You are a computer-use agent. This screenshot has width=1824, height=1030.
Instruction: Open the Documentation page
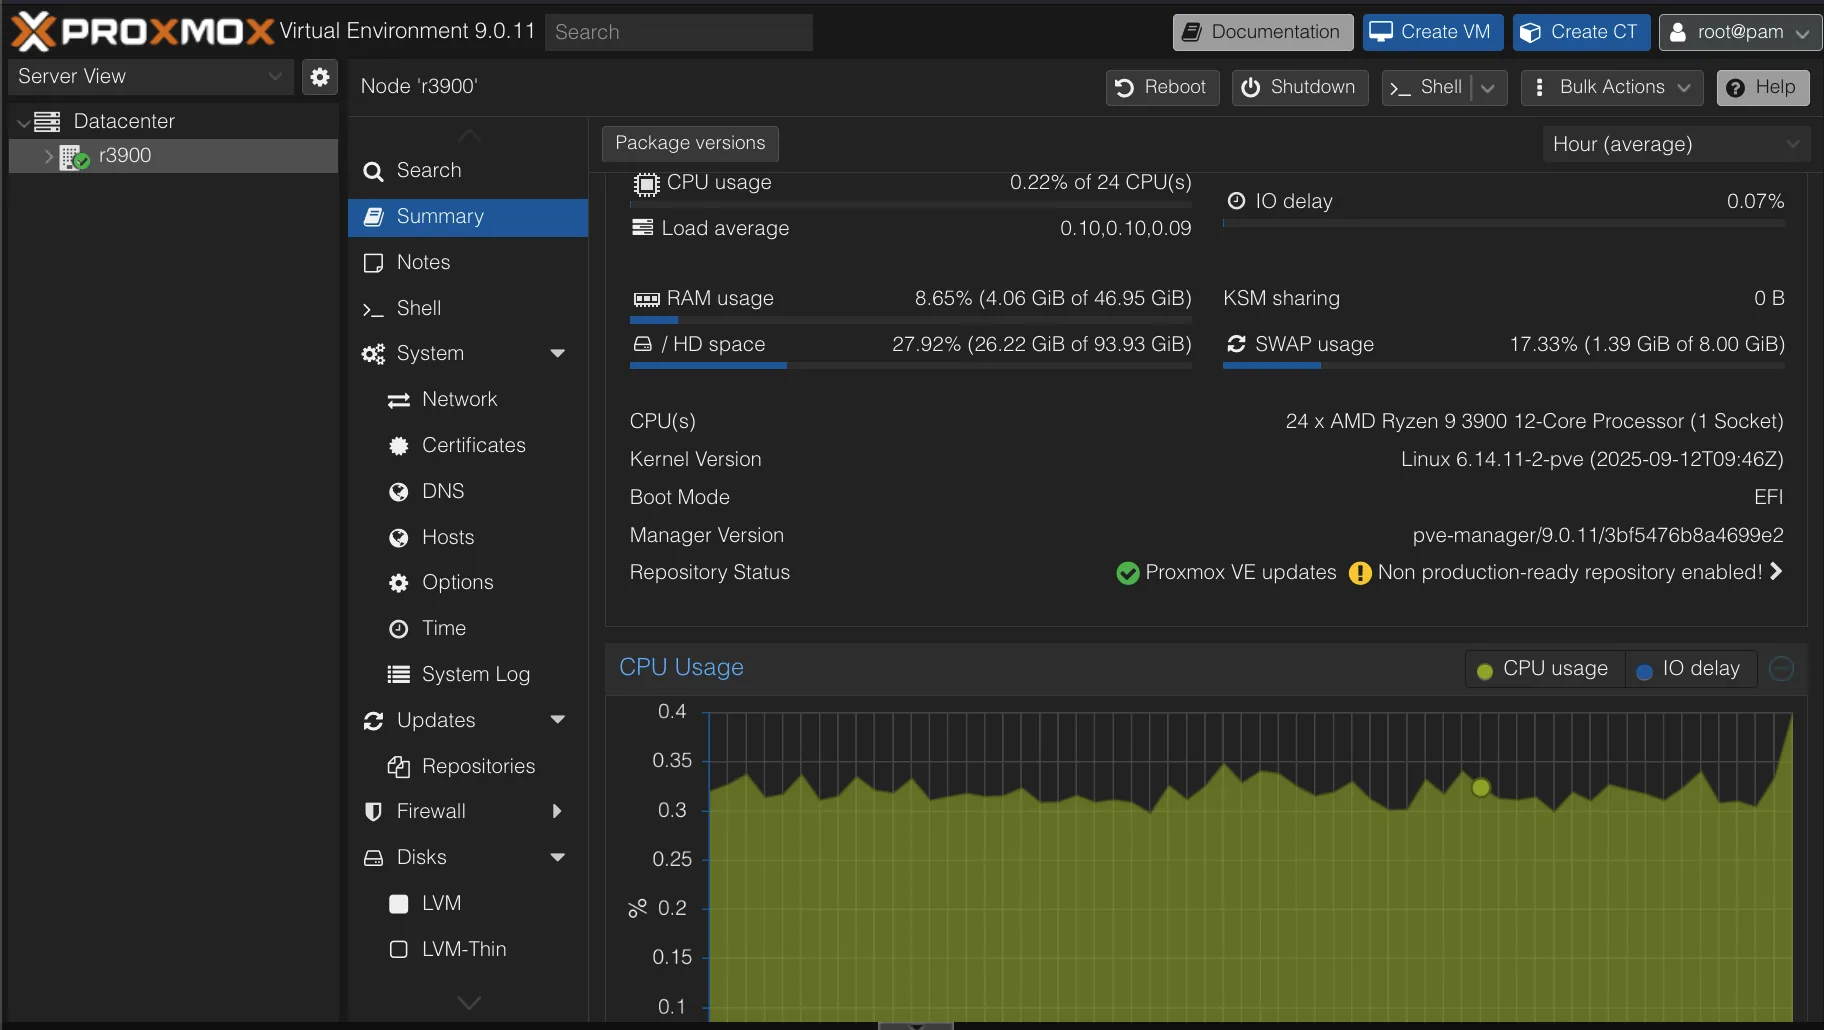[x=1260, y=31]
